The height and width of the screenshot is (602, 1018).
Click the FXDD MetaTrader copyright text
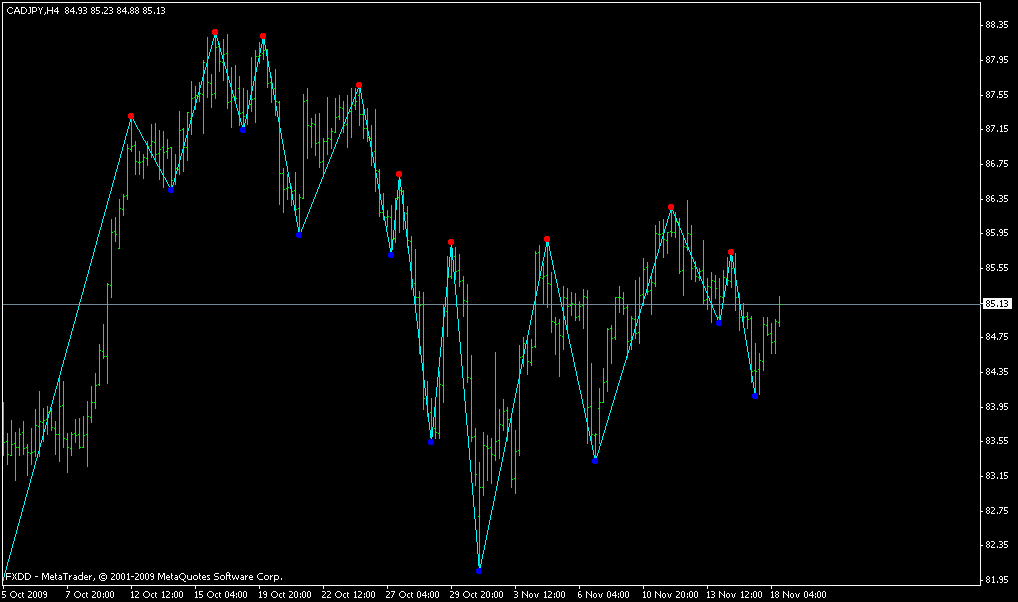tap(144, 576)
